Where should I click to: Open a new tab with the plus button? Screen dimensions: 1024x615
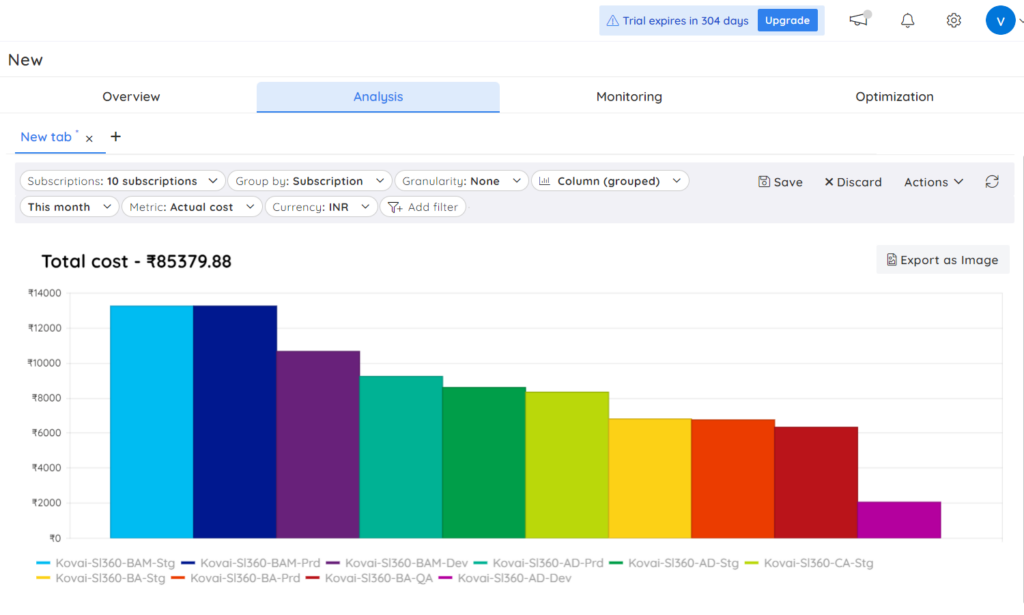pyautogui.click(x=115, y=137)
